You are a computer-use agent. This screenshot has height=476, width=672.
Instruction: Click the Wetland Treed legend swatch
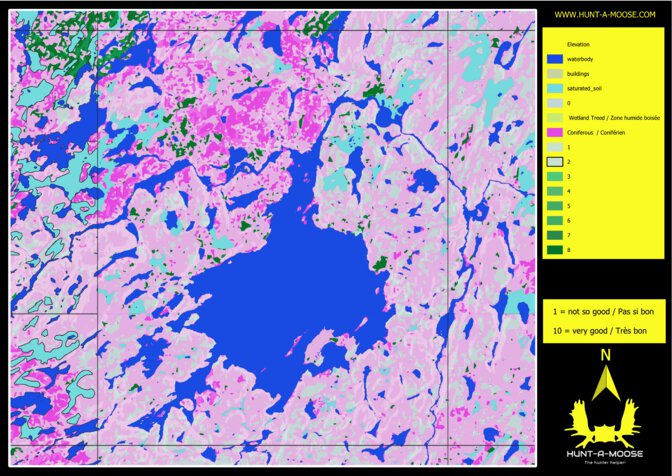[x=555, y=118]
